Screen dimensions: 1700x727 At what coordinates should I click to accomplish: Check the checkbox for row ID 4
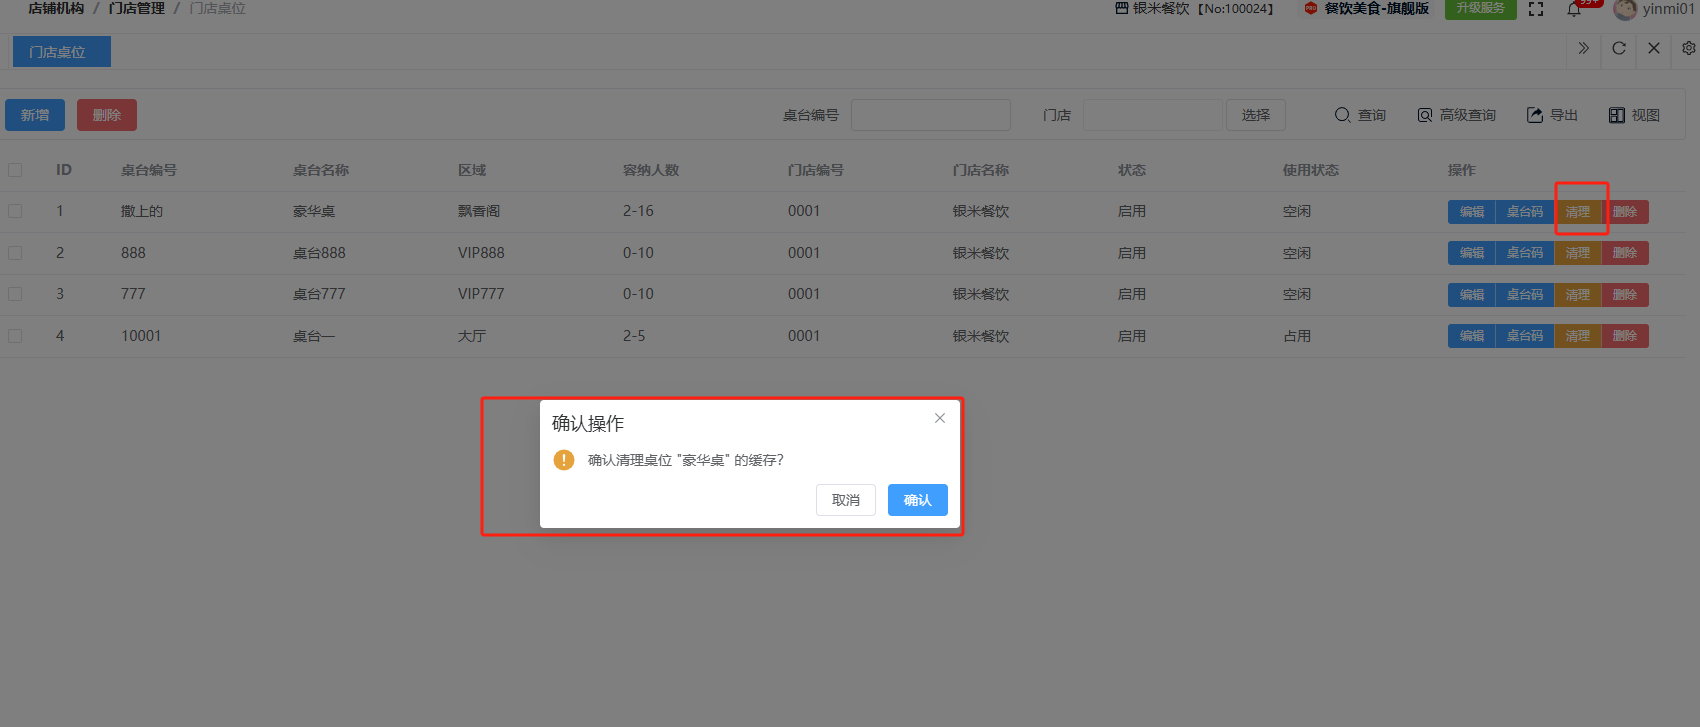[x=15, y=336]
